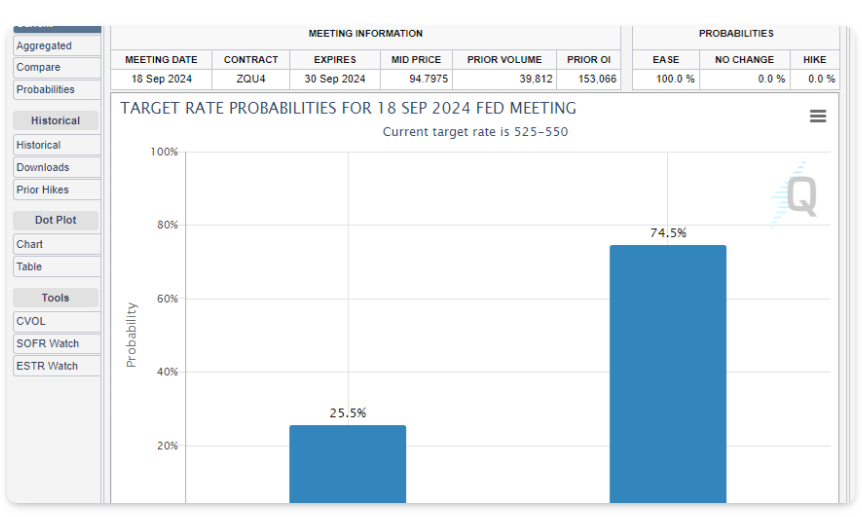Open the Dot Plot Table item
This screenshot has width=862, height=517.
coord(56,267)
